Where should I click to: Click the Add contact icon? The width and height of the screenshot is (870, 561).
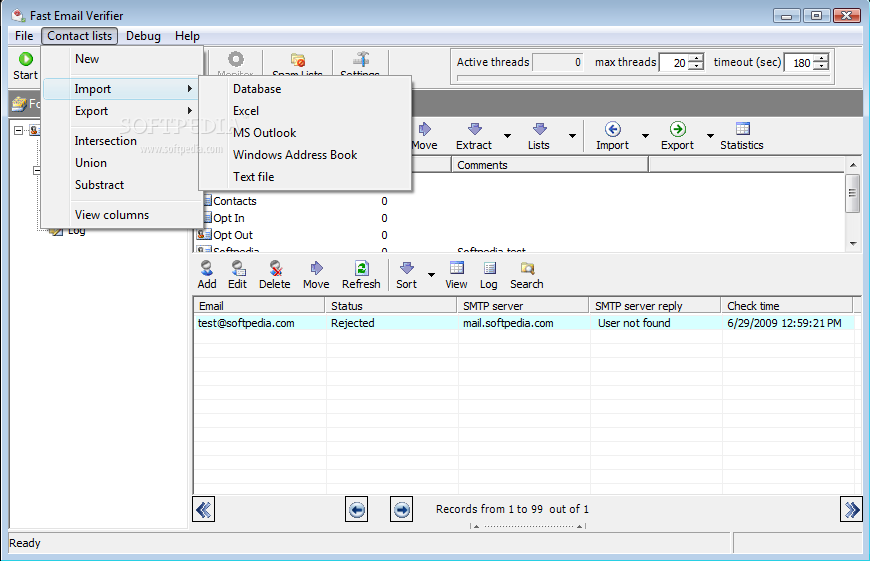tap(206, 269)
